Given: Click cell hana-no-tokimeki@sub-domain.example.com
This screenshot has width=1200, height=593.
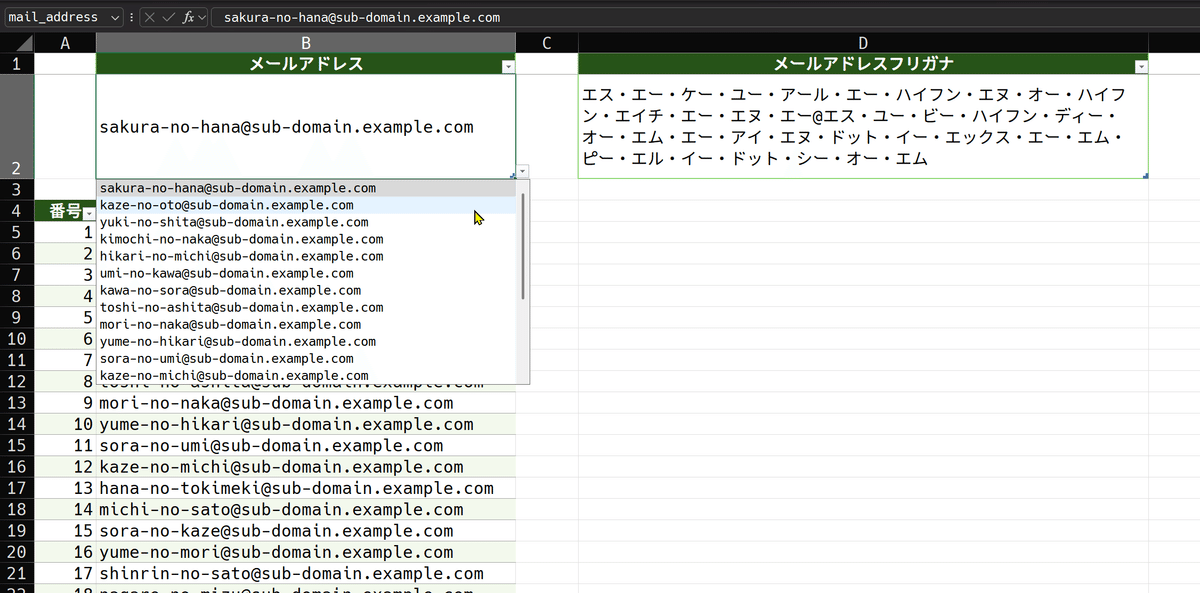Looking at the screenshot, I should [x=306, y=488].
